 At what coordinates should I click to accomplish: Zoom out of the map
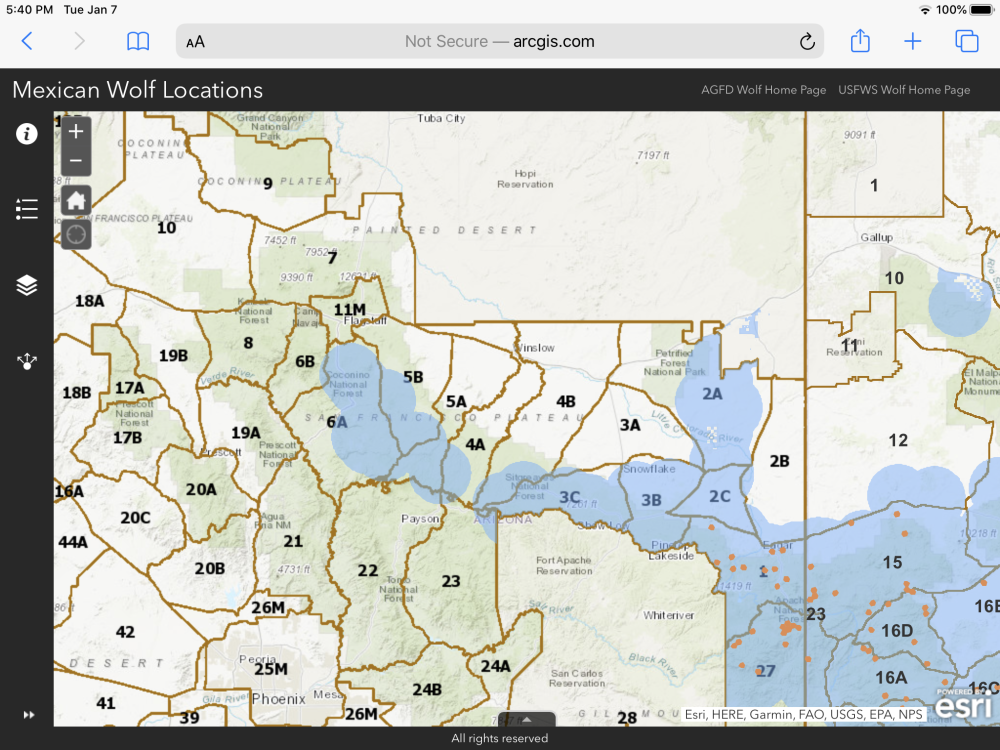(x=76, y=161)
